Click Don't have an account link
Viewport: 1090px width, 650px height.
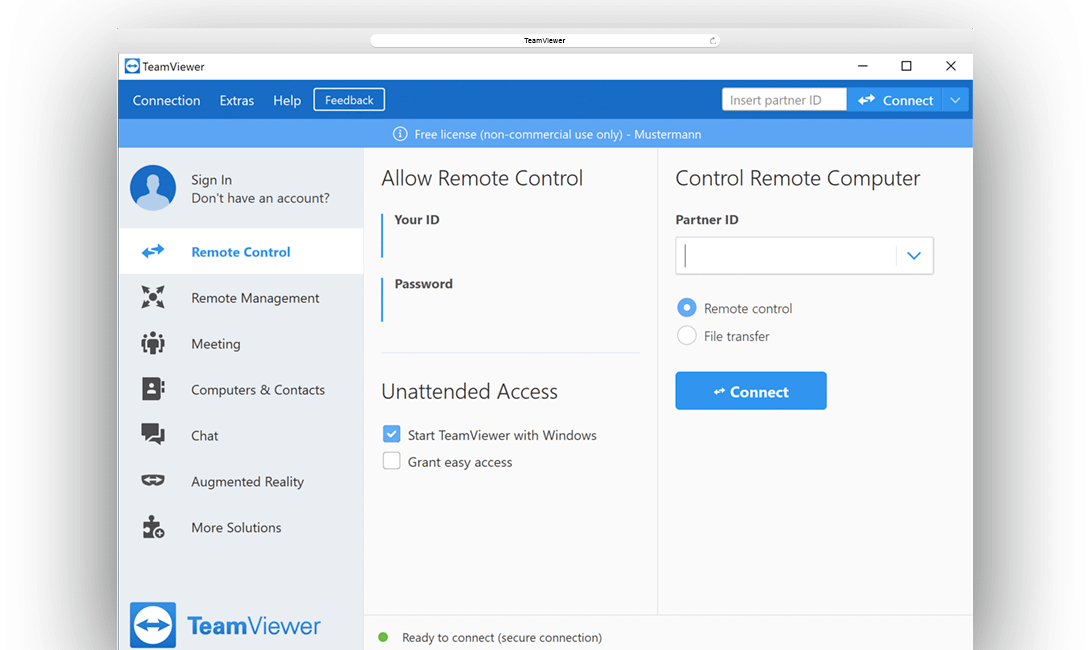260,198
